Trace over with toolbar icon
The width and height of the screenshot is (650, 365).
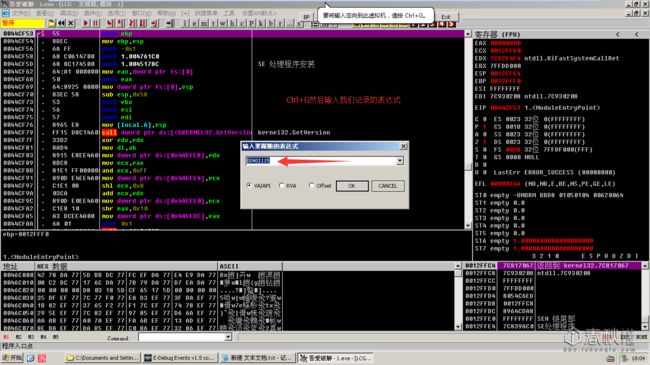(142, 23)
